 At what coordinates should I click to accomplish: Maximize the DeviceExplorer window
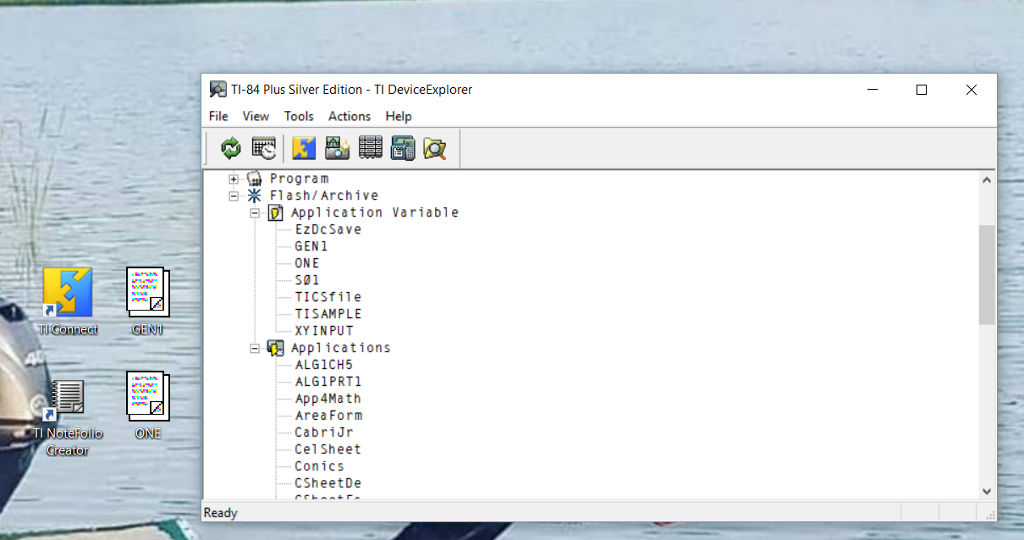point(921,89)
